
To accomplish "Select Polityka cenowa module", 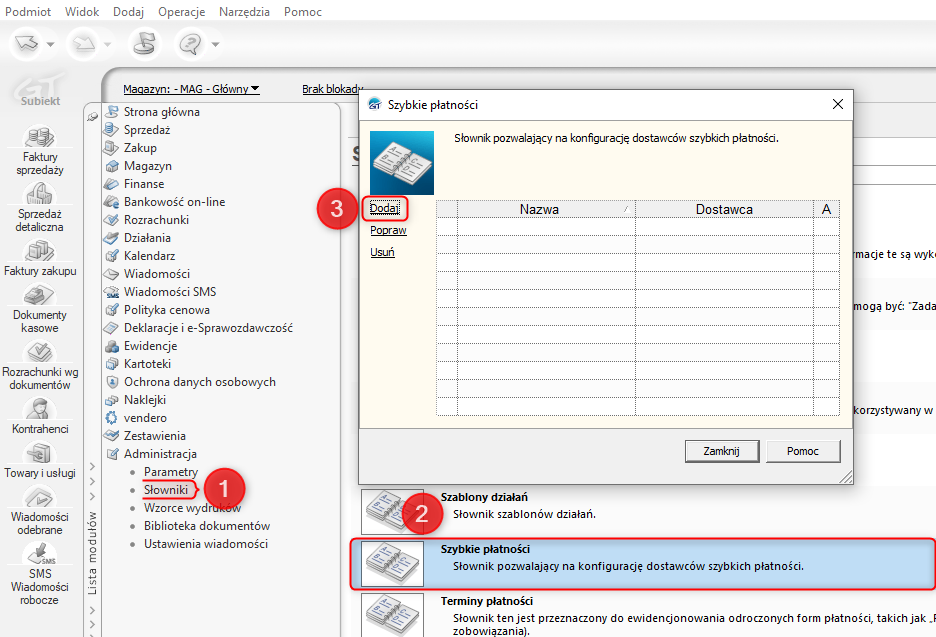I will [167, 310].
